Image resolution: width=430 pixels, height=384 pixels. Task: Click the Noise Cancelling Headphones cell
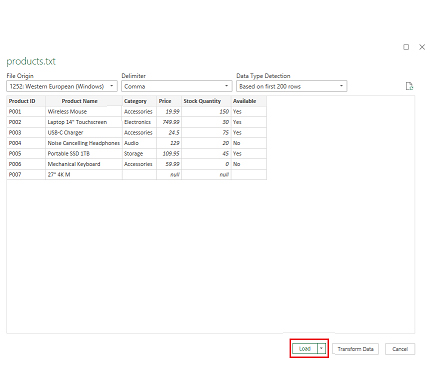click(84, 143)
